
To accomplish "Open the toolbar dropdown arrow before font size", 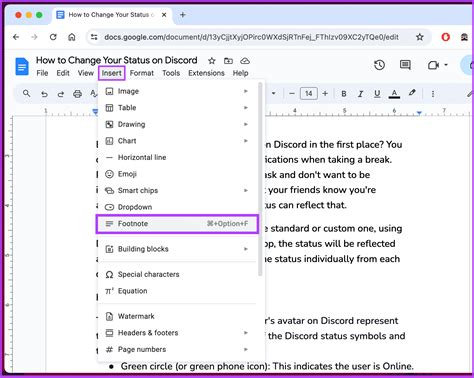I will pyautogui.click(x=273, y=94).
